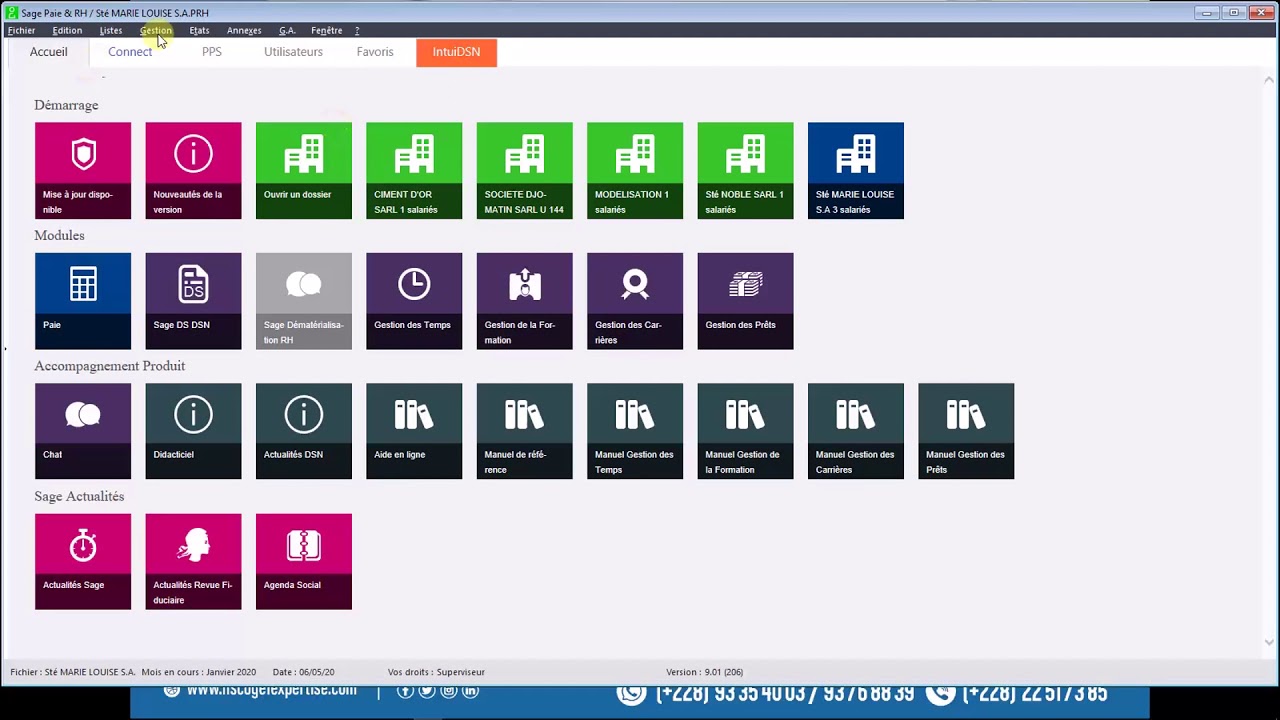The width and height of the screenshot is (1280, 720).
Task: Open Nouveautés de la version tile
Action: click(193, 170)
